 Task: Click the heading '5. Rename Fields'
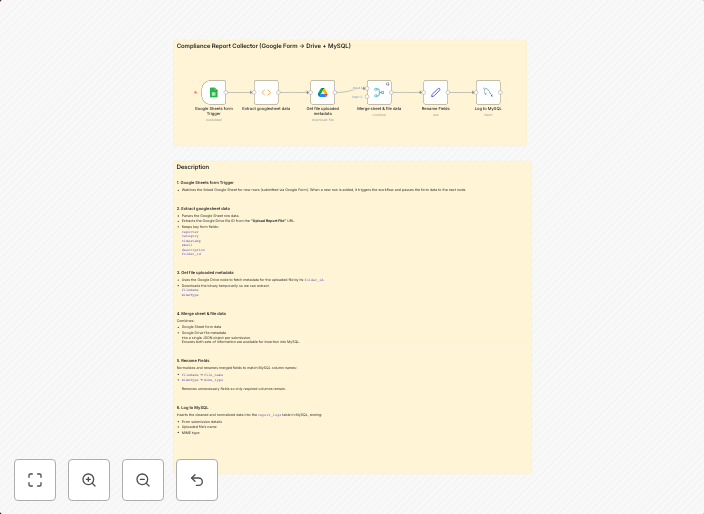pyautogui.click(x=193, y=360)
